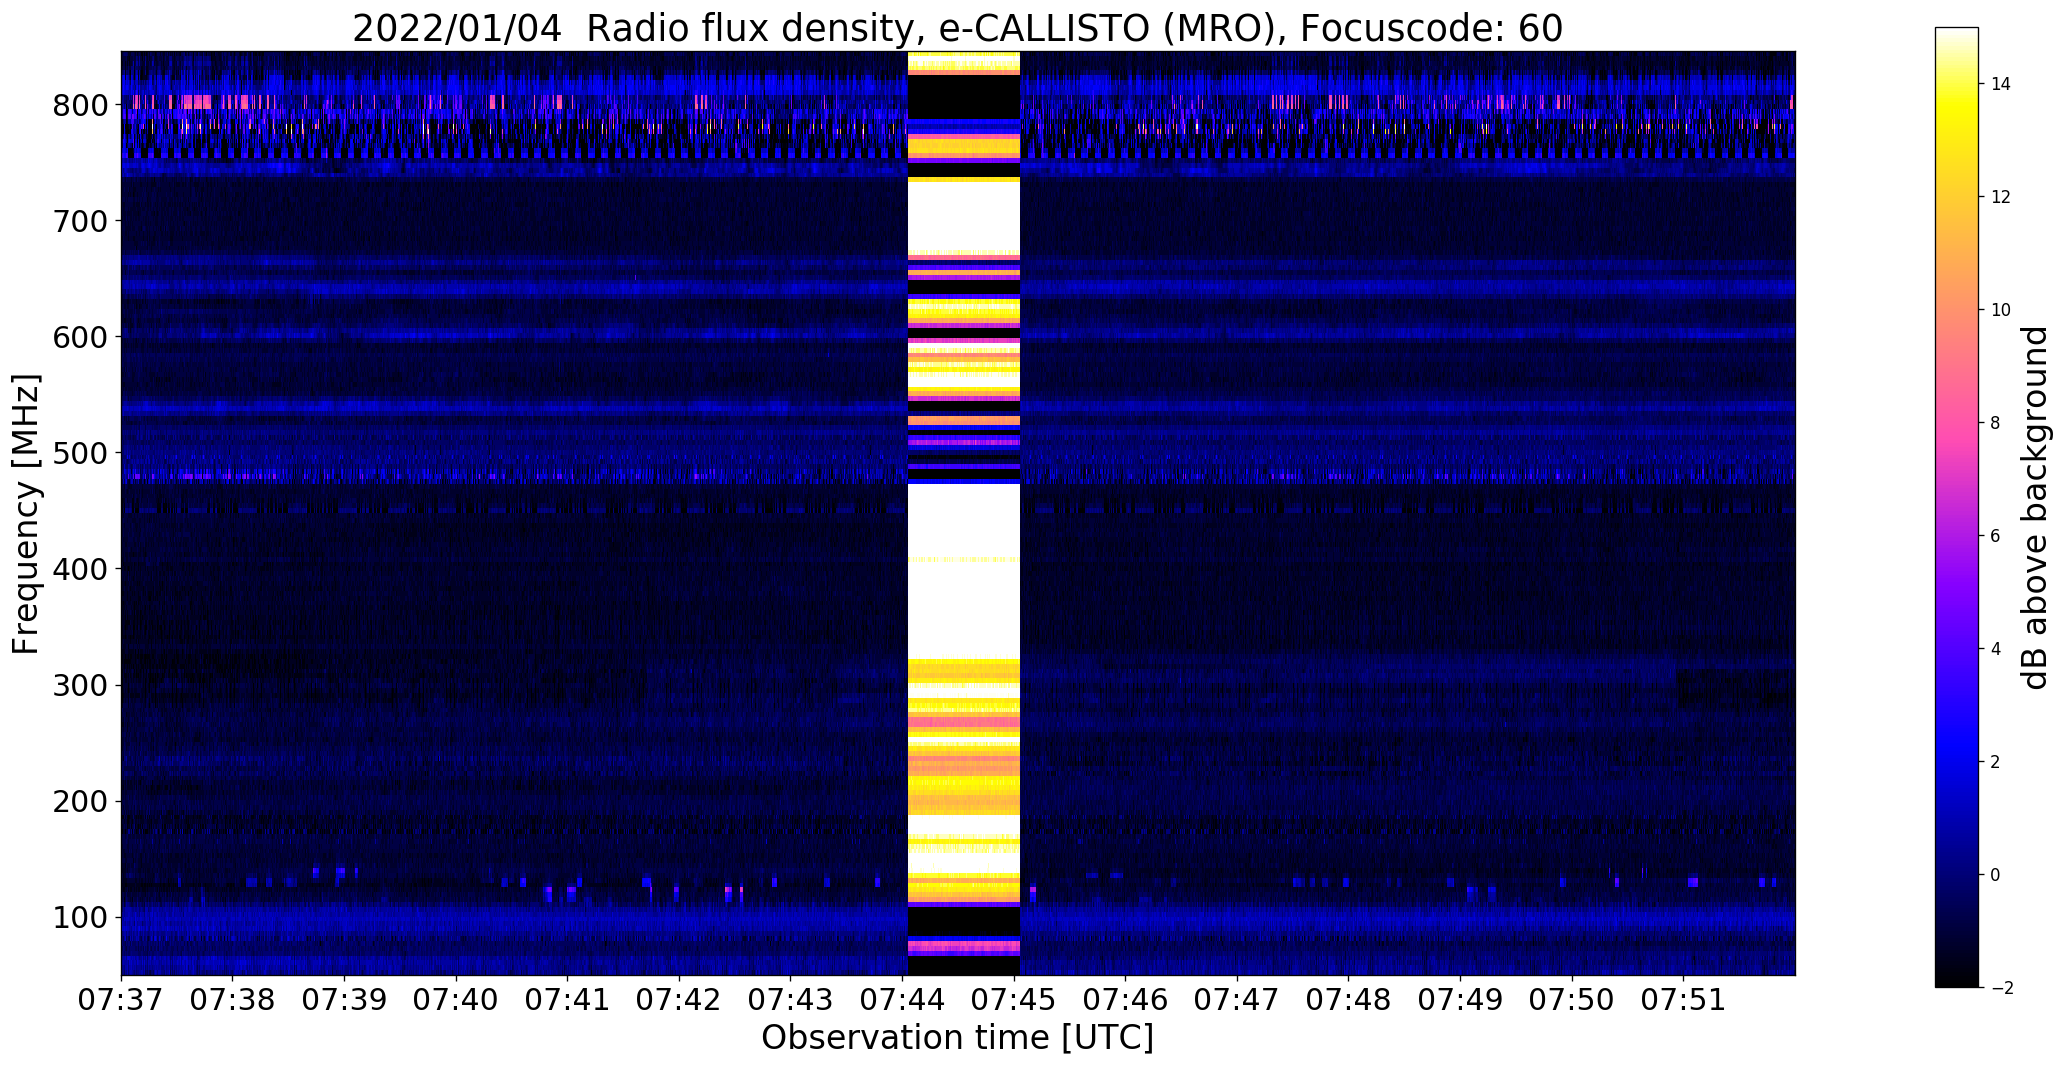
Task: Click the 07:47 time tick label
Action: coord(1237,1000)
